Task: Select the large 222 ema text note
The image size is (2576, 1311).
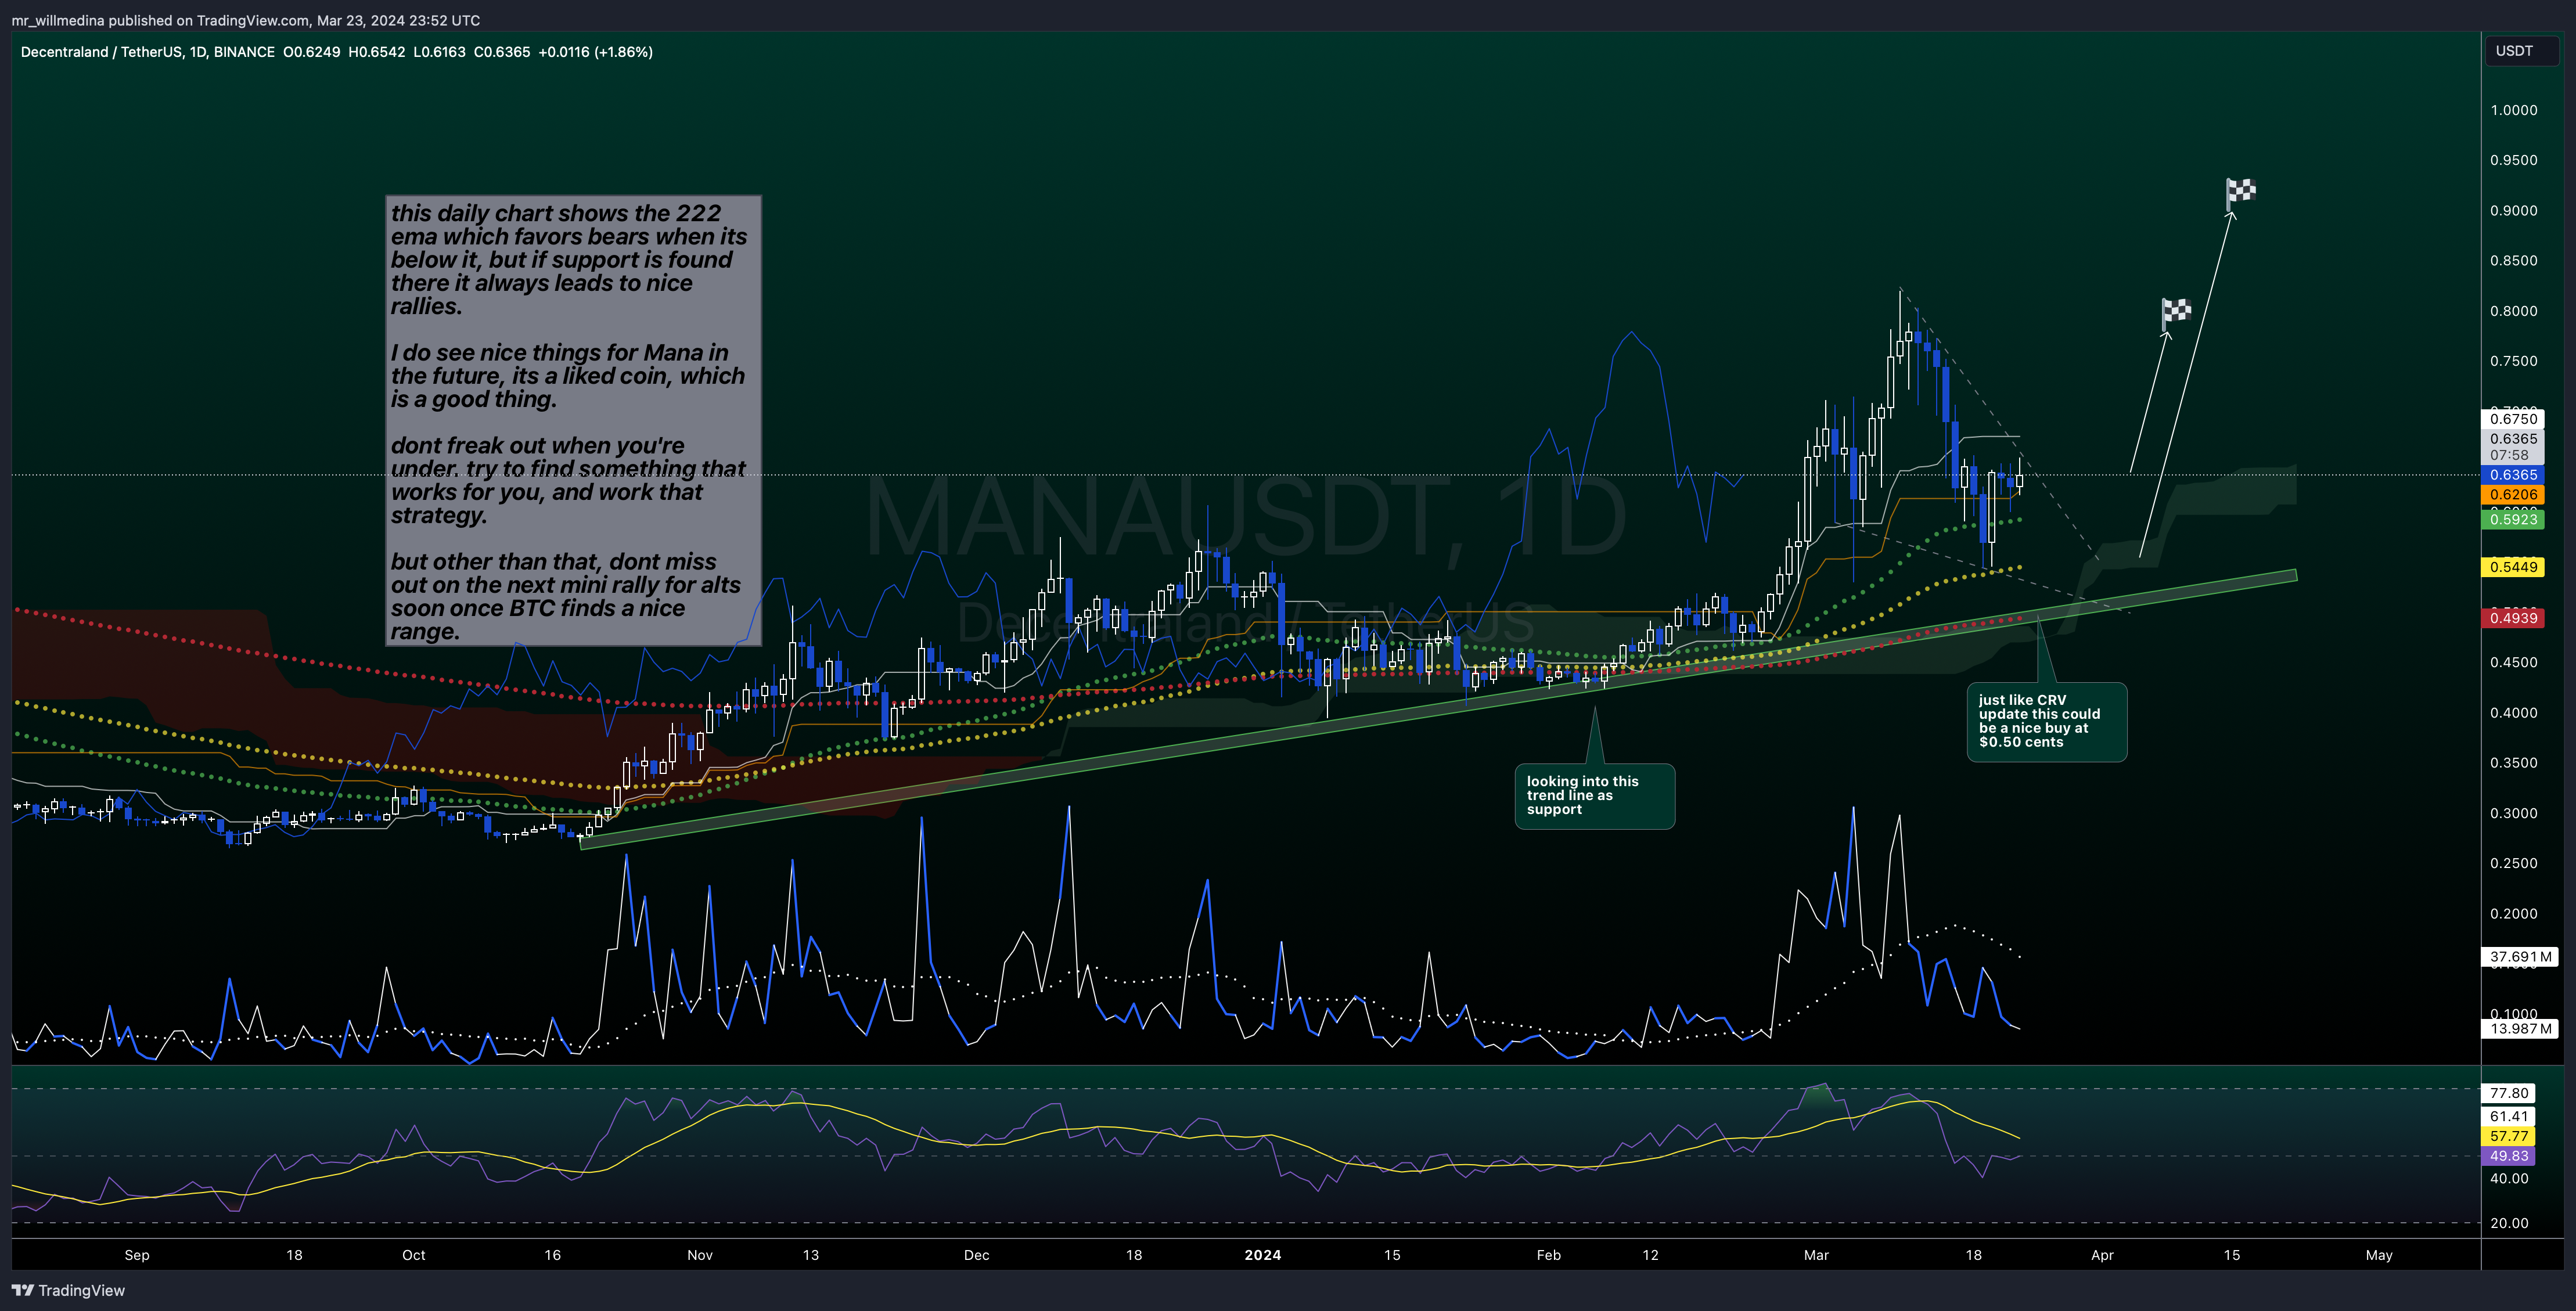Action: 573,421
